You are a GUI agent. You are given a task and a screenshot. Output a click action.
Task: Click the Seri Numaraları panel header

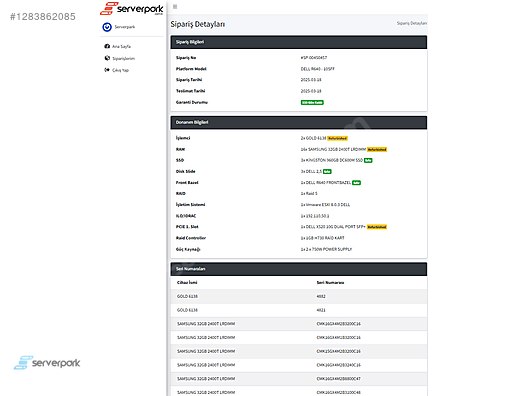coord(299,269)
